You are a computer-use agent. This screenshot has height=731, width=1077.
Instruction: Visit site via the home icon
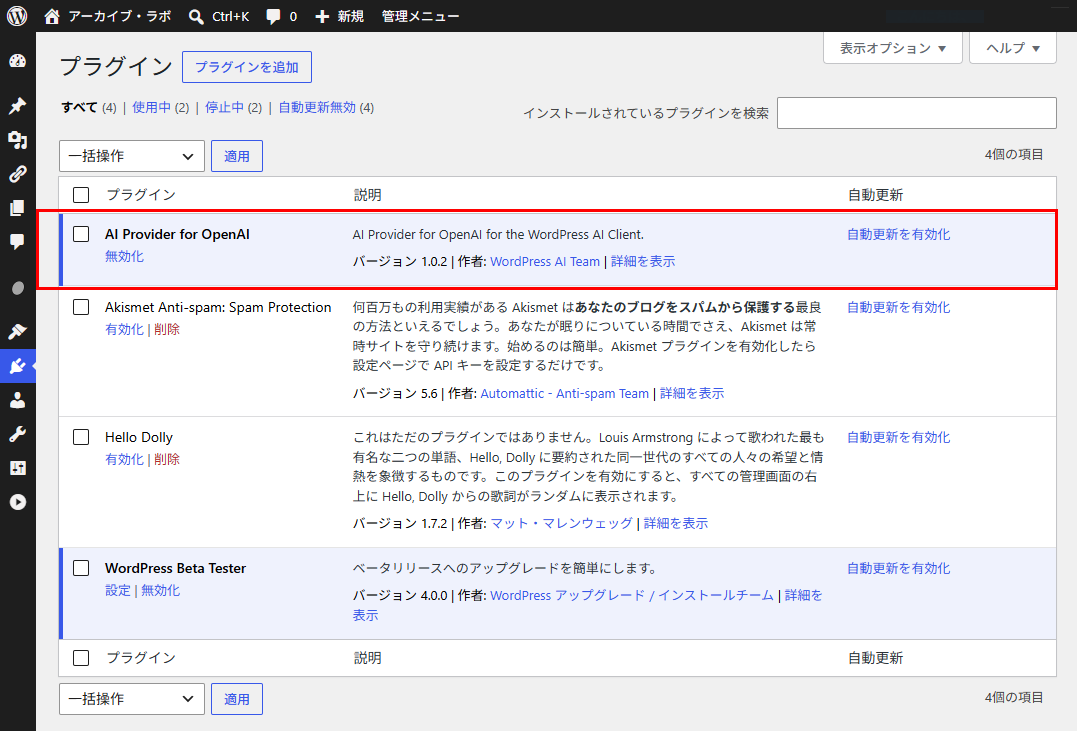52,16
